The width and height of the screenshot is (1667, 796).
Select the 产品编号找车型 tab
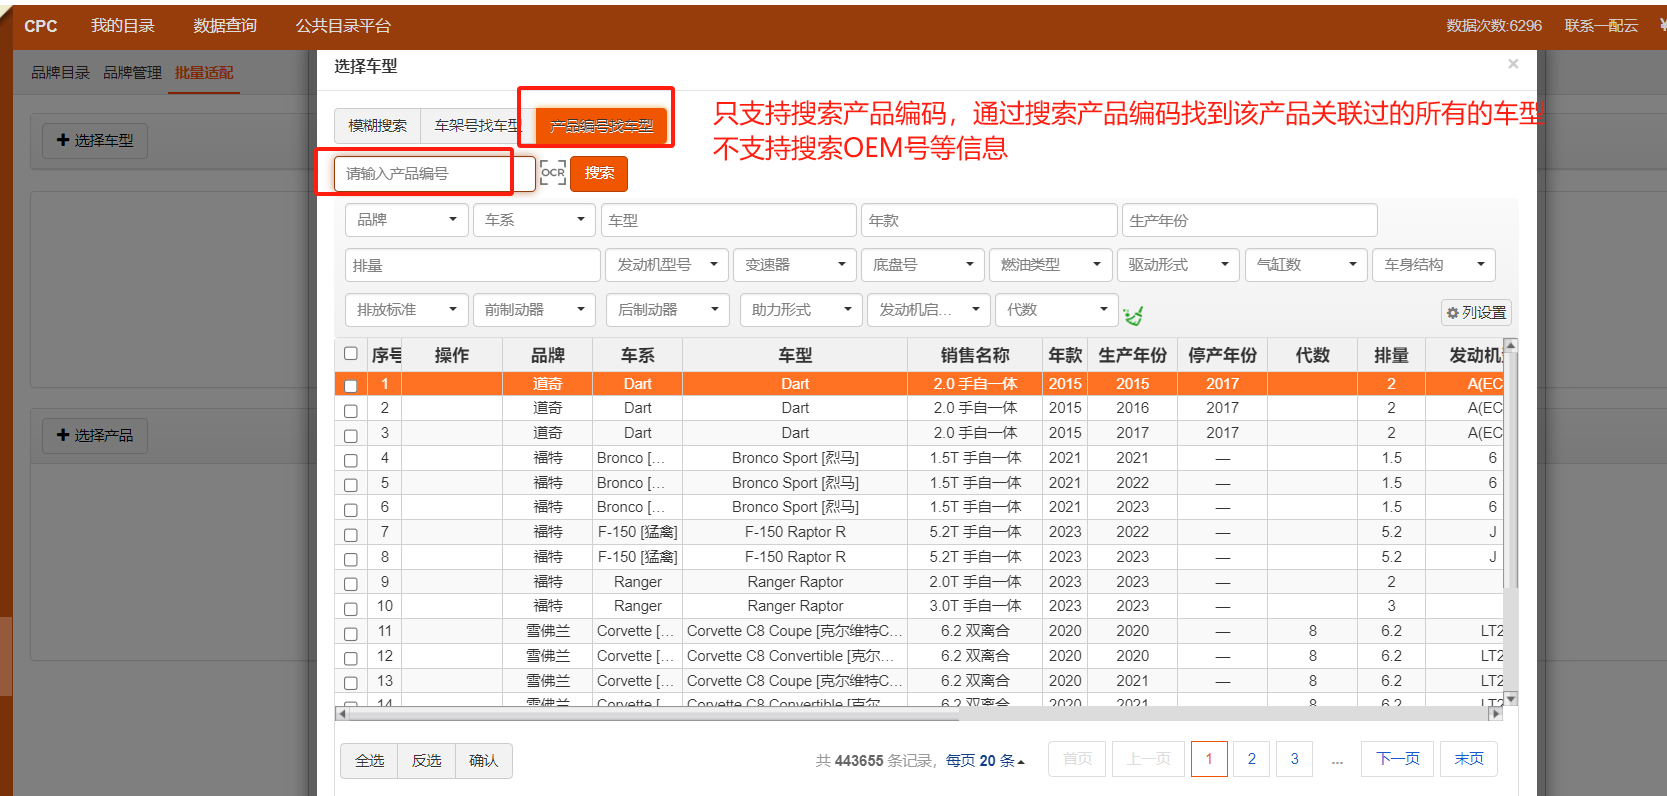tap(601, 125)
